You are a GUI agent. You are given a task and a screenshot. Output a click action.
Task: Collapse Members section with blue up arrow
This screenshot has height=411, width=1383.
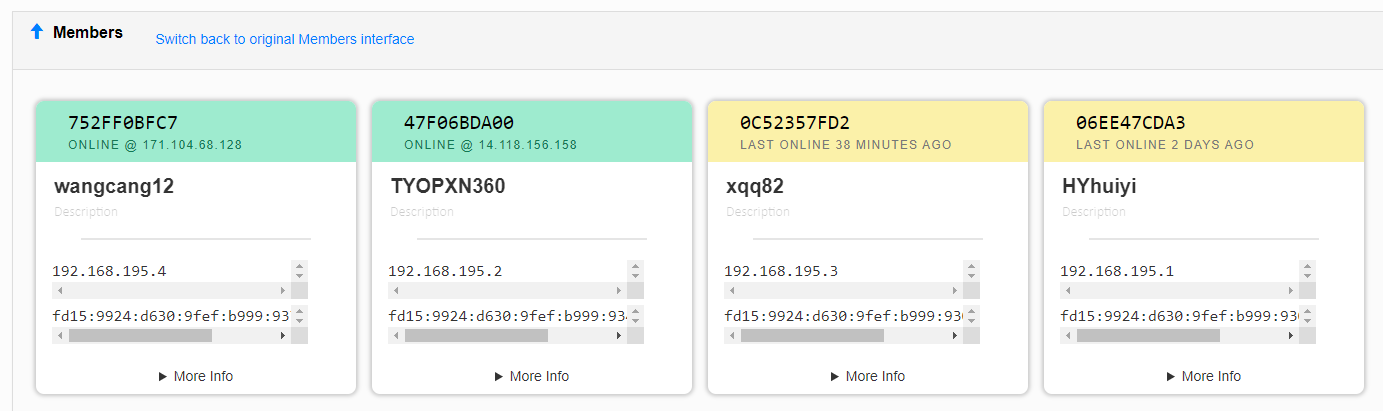pyautogui.click(x=37, y=32)
